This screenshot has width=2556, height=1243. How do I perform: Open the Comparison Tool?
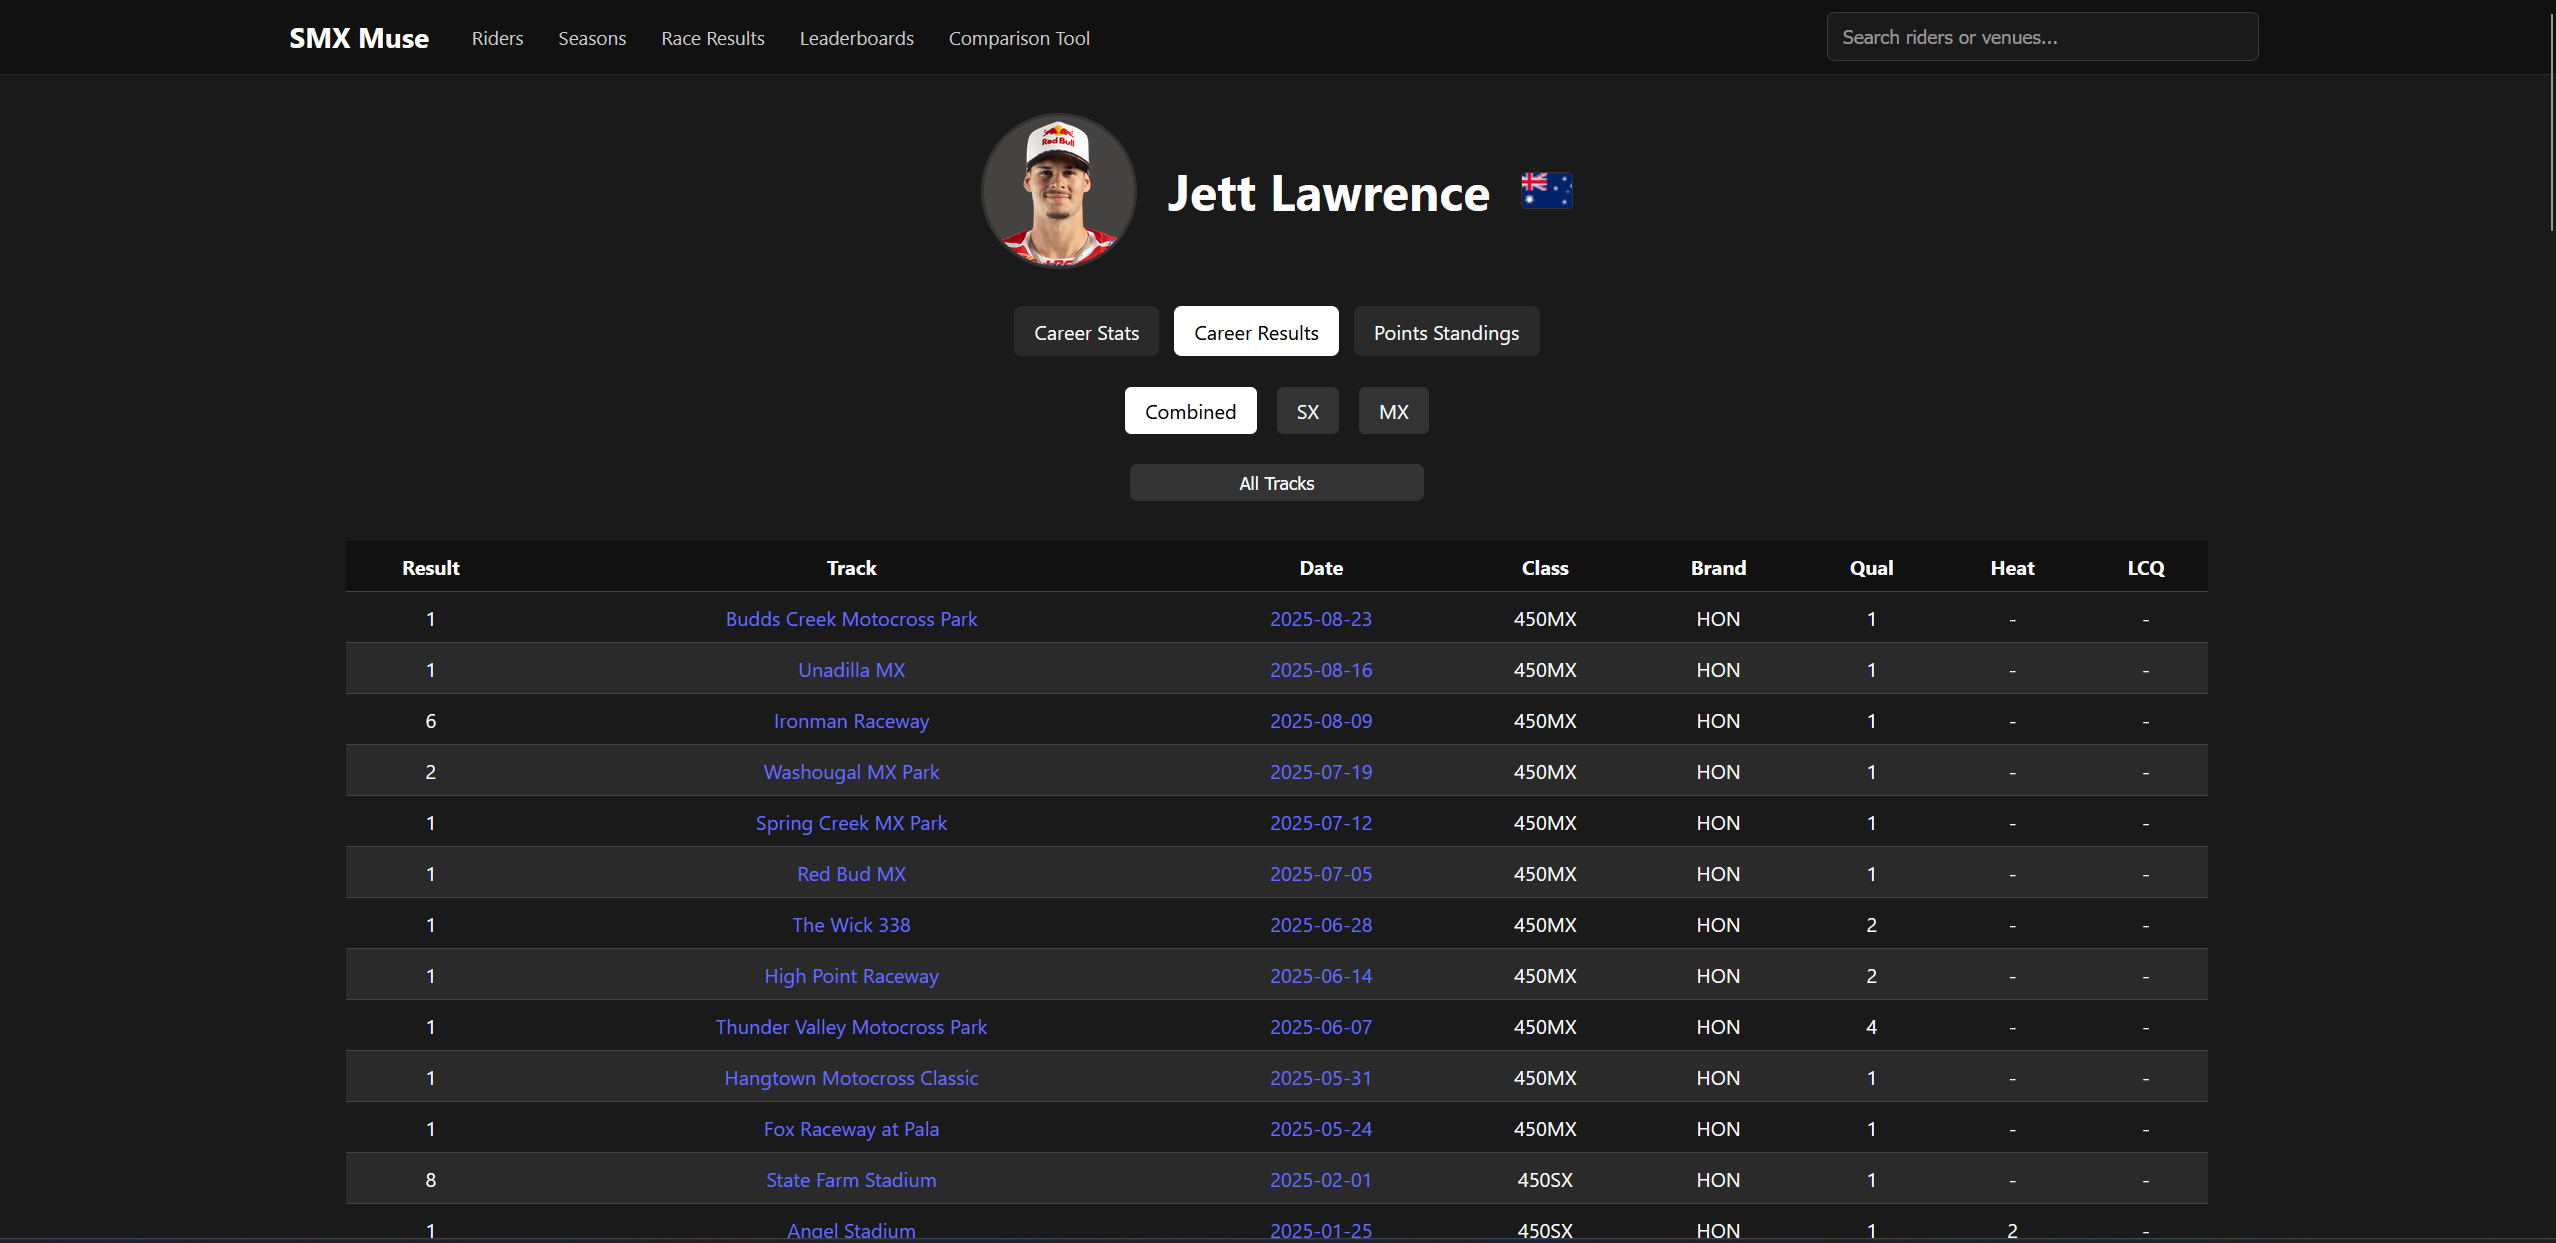[x=1019, y=38]
